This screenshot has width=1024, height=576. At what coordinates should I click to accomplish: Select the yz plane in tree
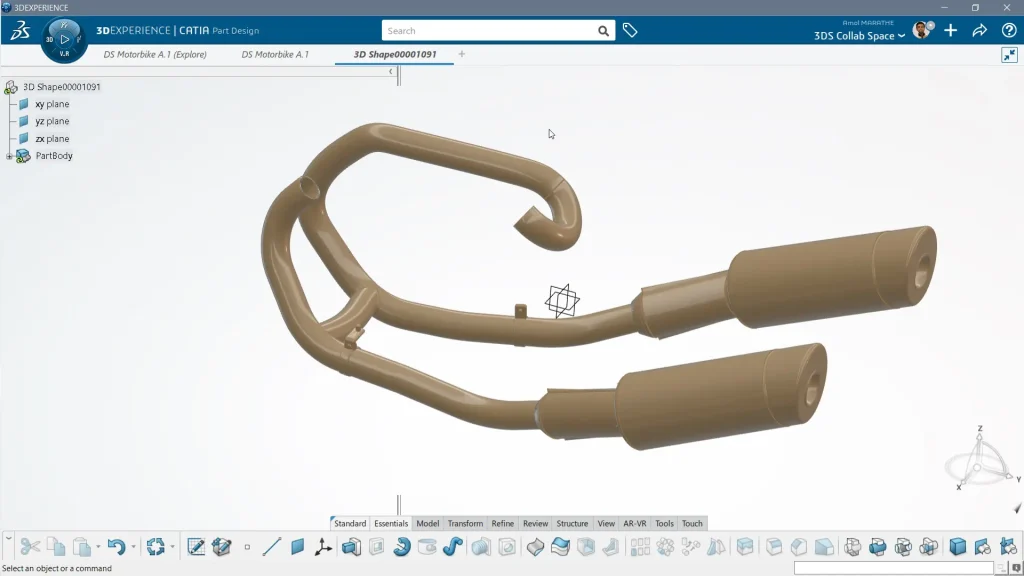(x=51, y=121)
